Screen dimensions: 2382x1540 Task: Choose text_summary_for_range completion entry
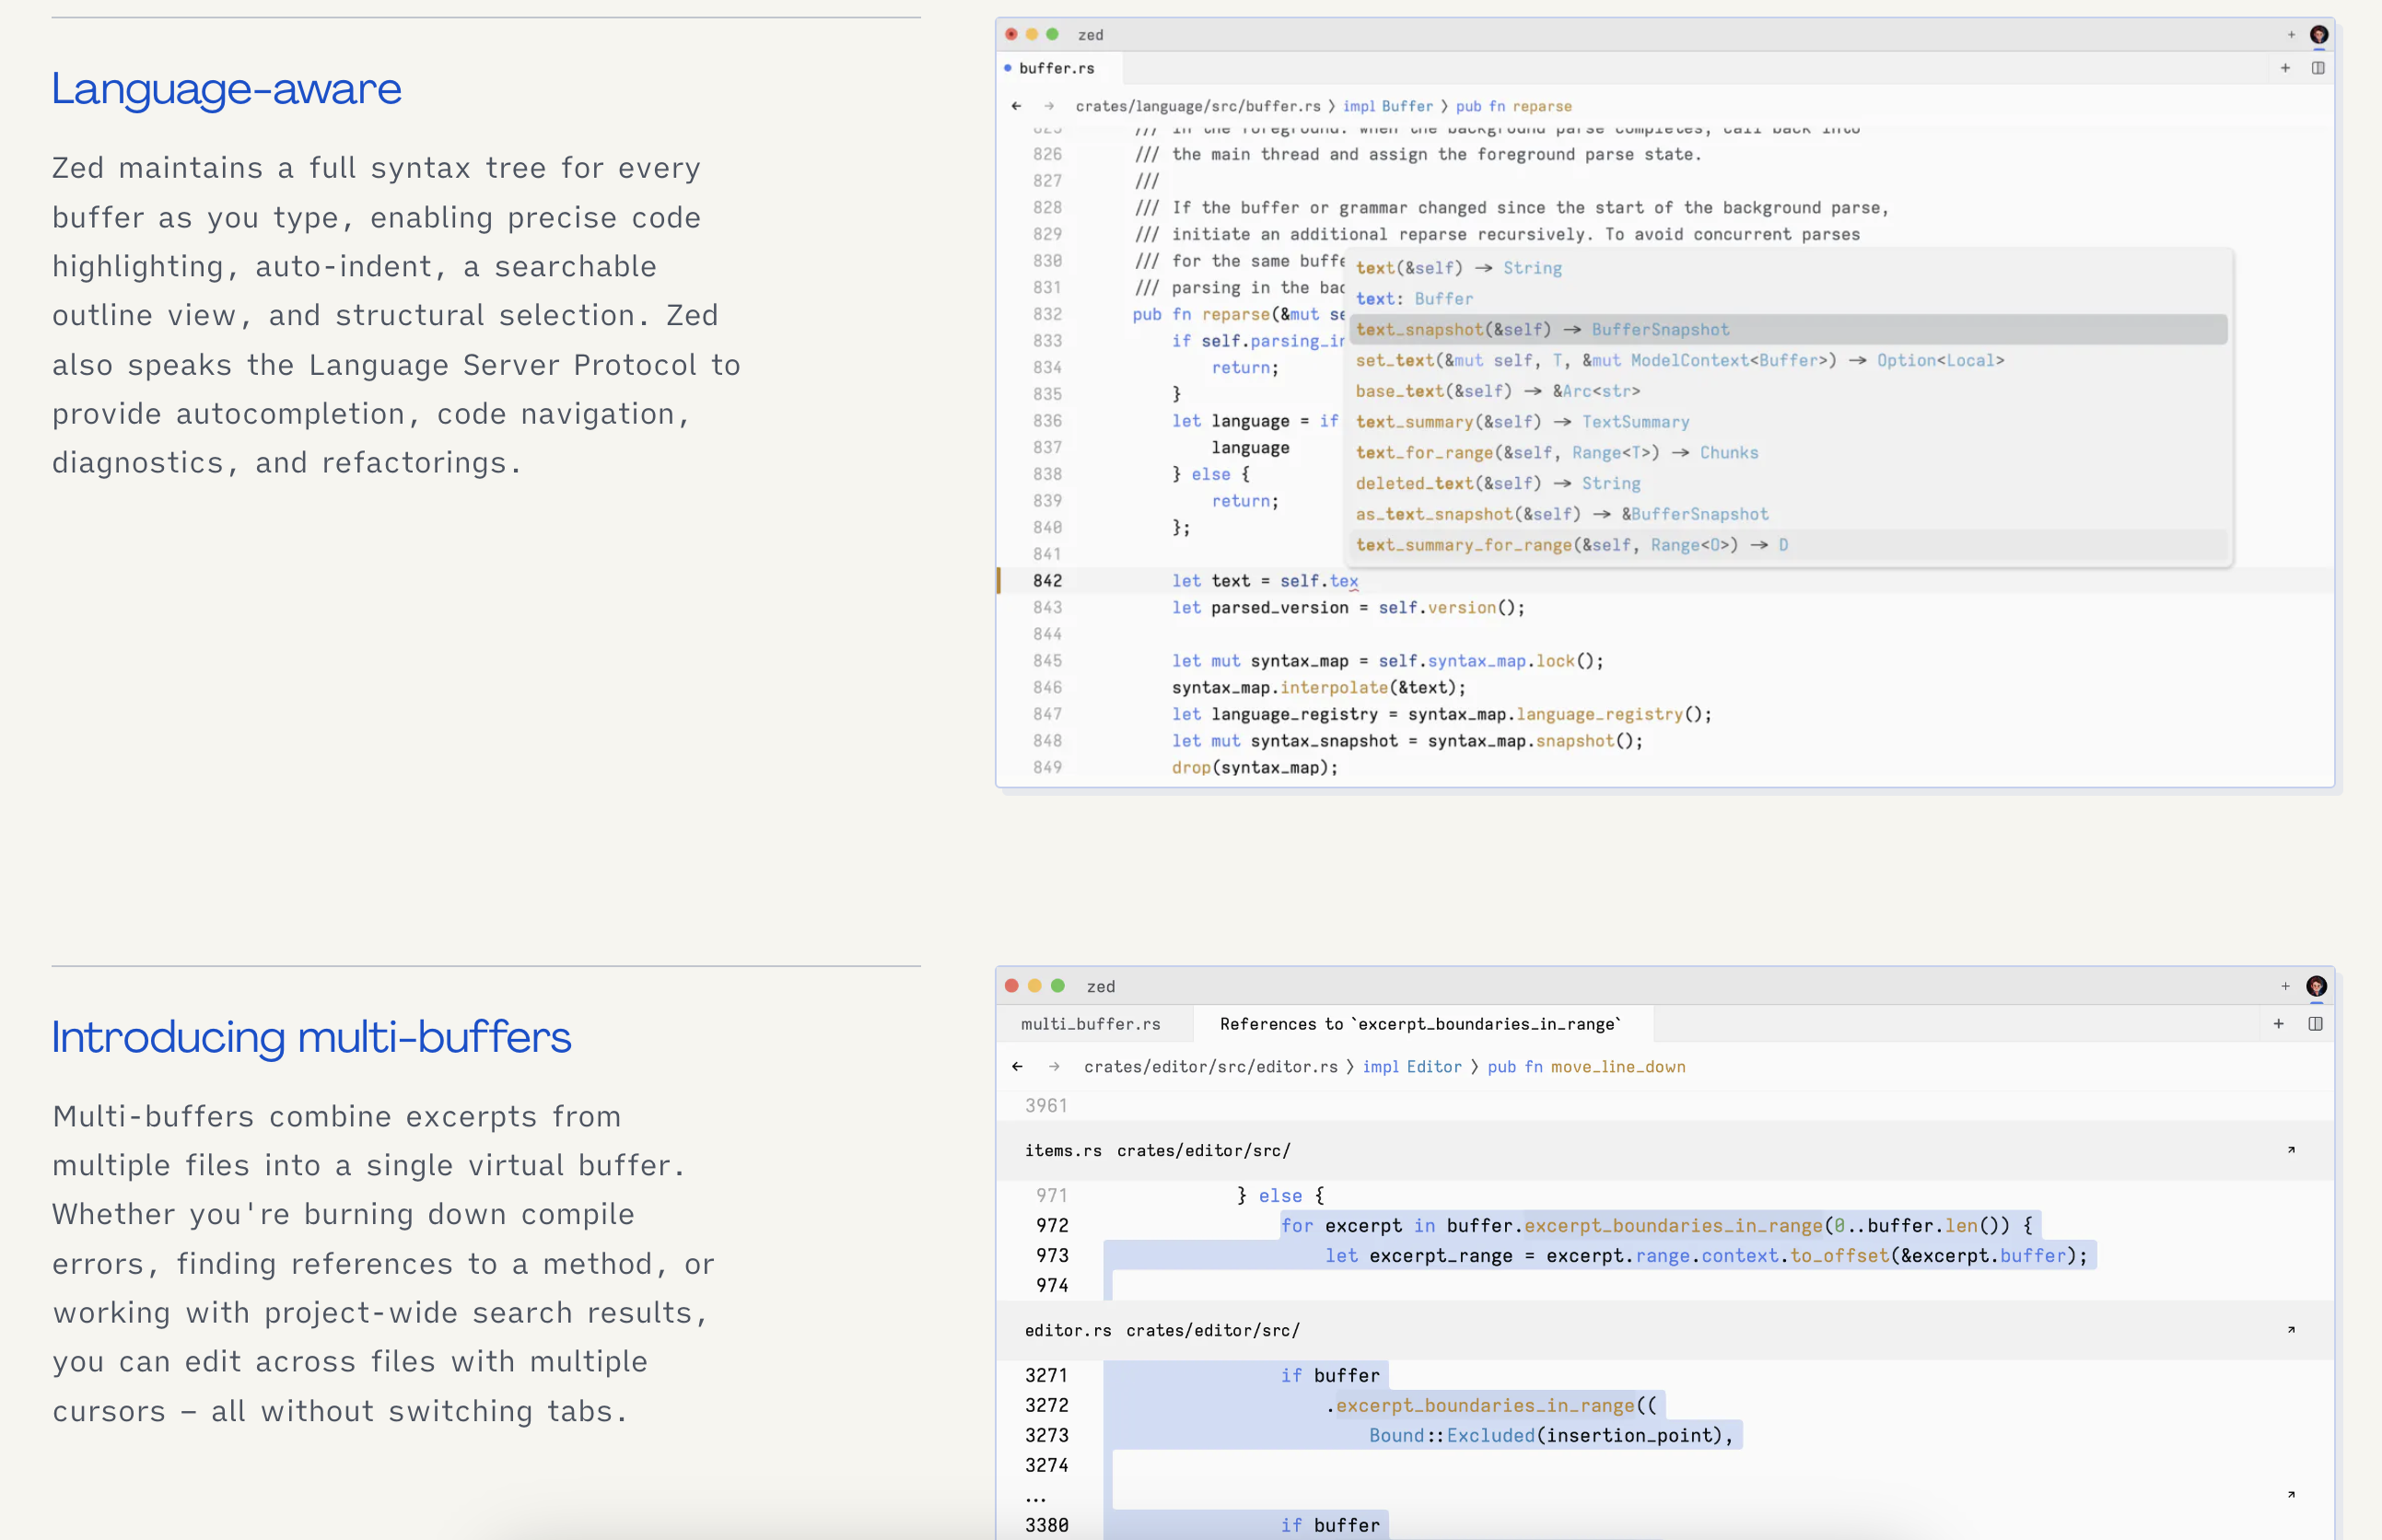1789,545
